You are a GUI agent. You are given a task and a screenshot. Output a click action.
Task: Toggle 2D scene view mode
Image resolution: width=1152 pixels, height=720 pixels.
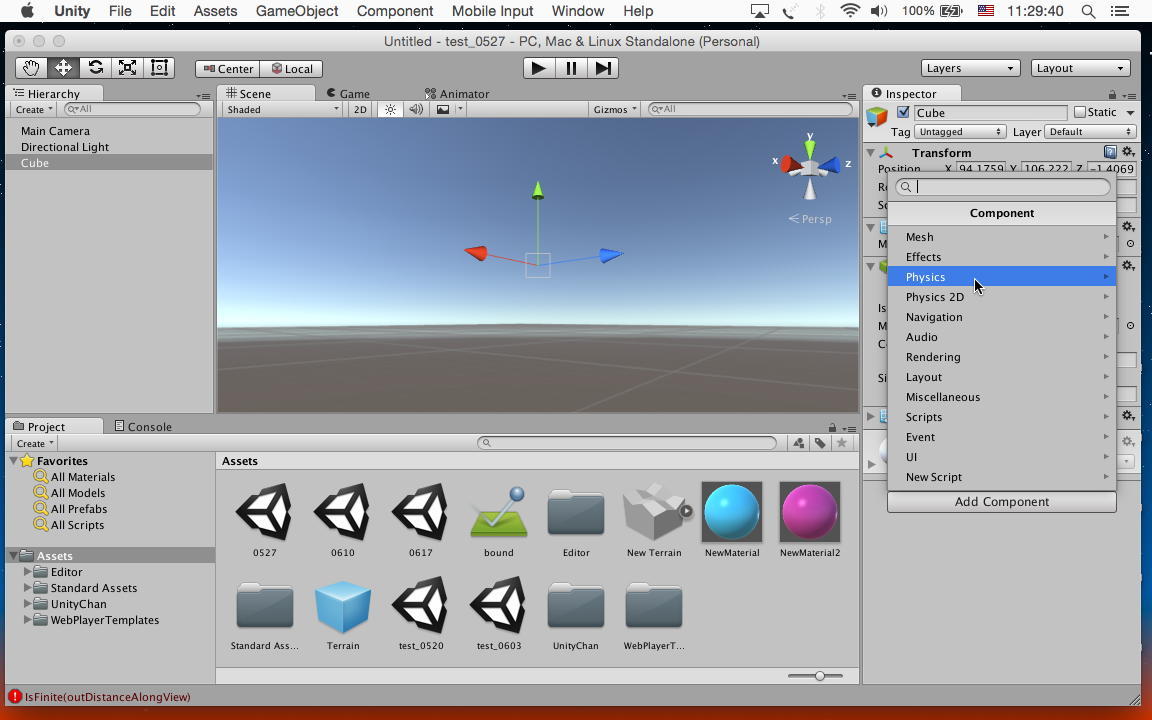[x=360, y=110]
